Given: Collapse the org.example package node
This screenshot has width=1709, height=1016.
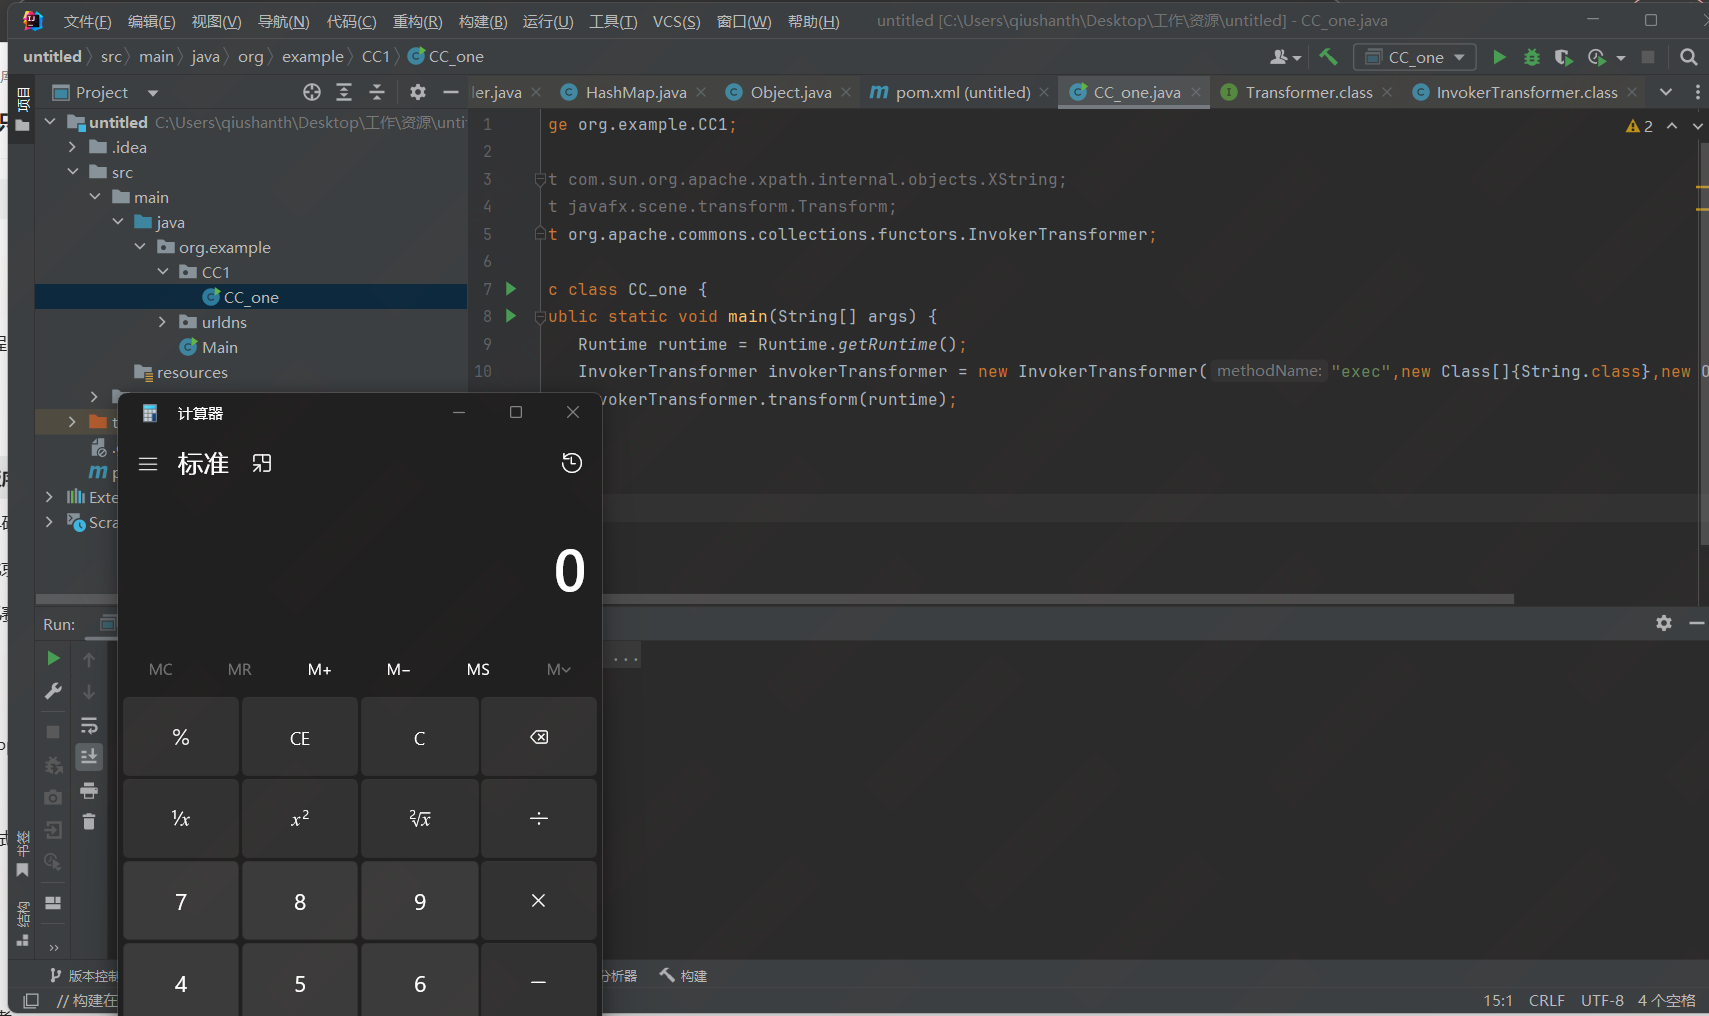Looking at the screenshot, I should click(140, 247).
